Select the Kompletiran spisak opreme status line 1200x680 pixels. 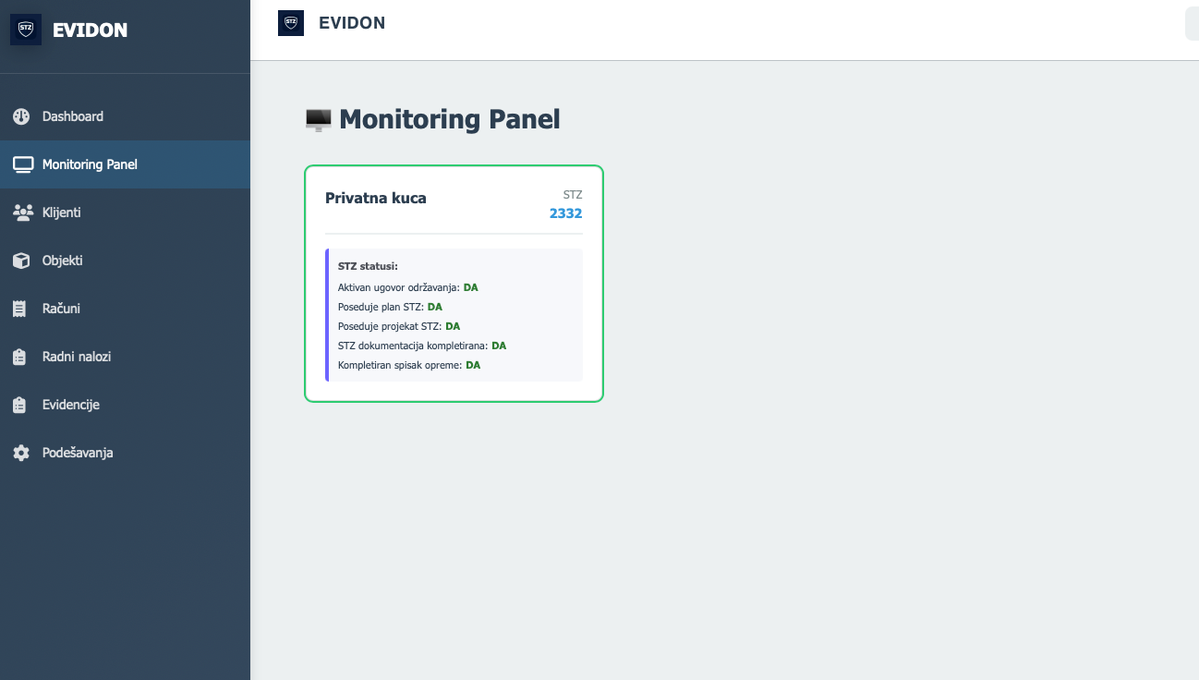[409, 365]
